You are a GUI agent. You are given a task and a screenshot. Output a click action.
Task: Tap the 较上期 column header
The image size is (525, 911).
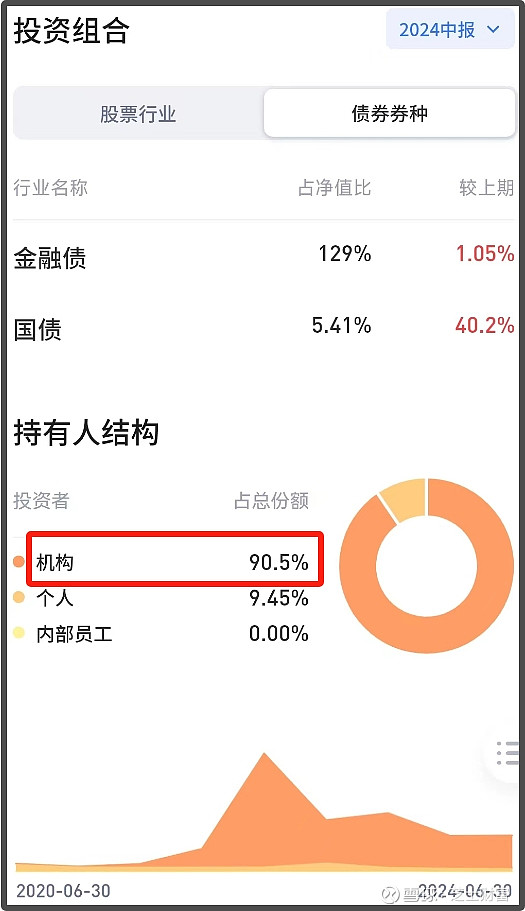[x=487, y=188]
